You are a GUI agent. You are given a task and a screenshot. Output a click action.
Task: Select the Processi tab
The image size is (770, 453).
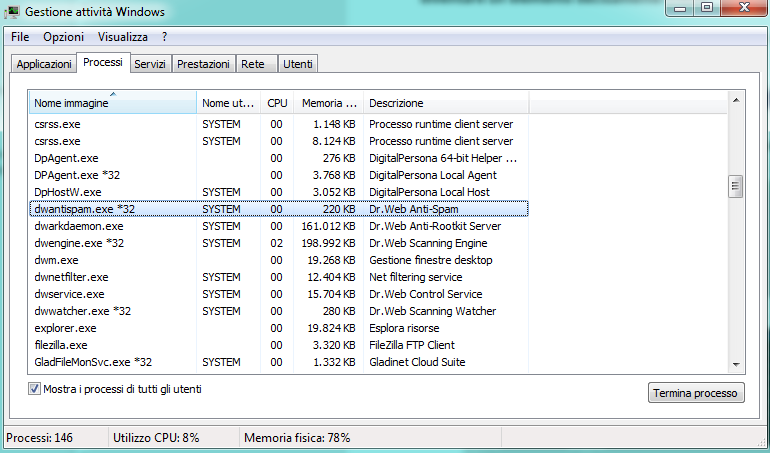(103, 62)
